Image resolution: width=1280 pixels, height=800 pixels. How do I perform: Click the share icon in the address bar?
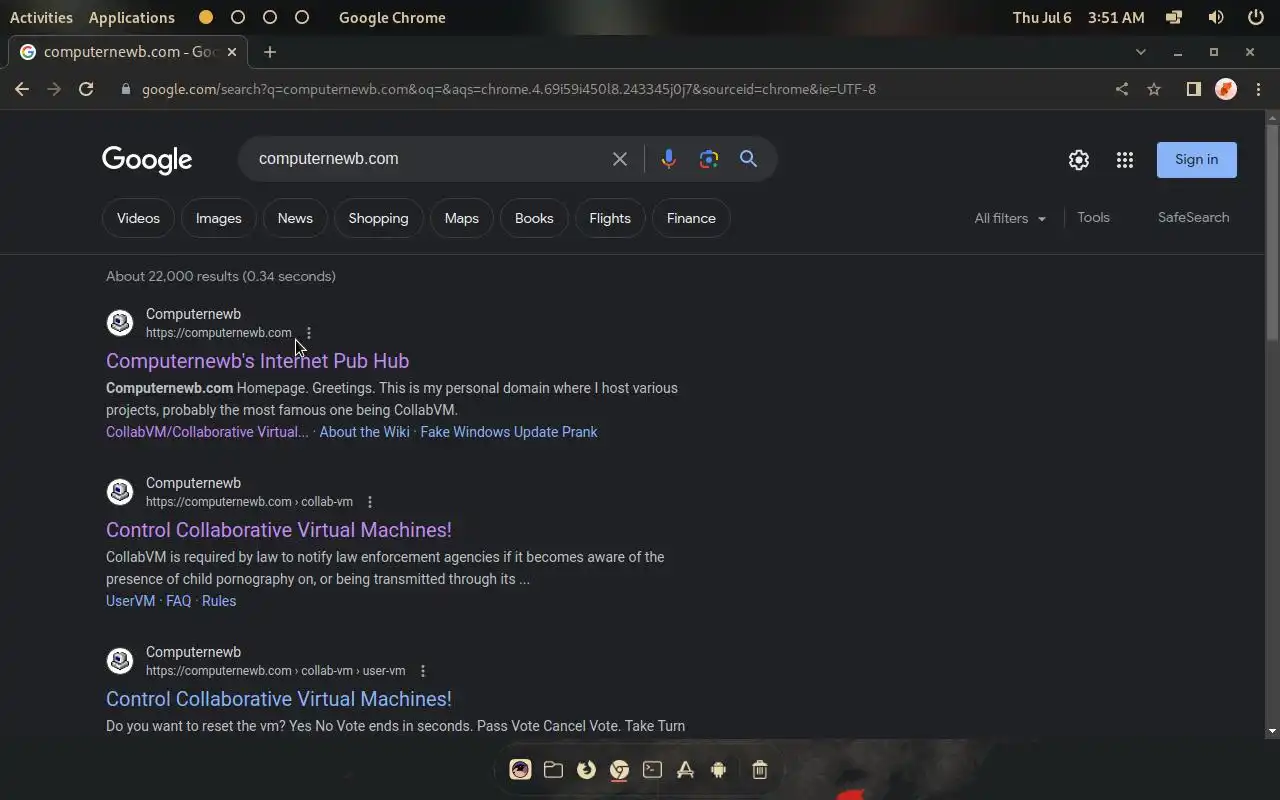(x=1122, y=89)
